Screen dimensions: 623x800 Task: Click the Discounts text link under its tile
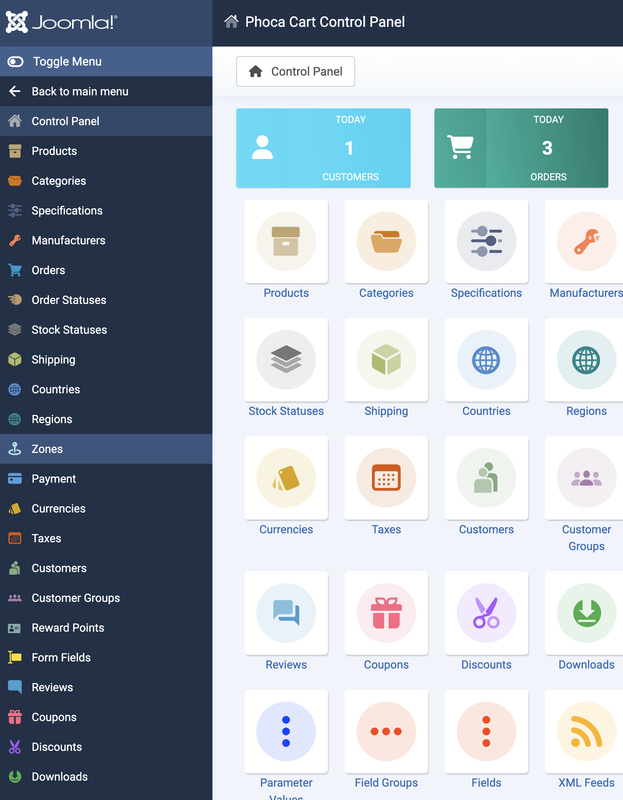tap(486, 665)
